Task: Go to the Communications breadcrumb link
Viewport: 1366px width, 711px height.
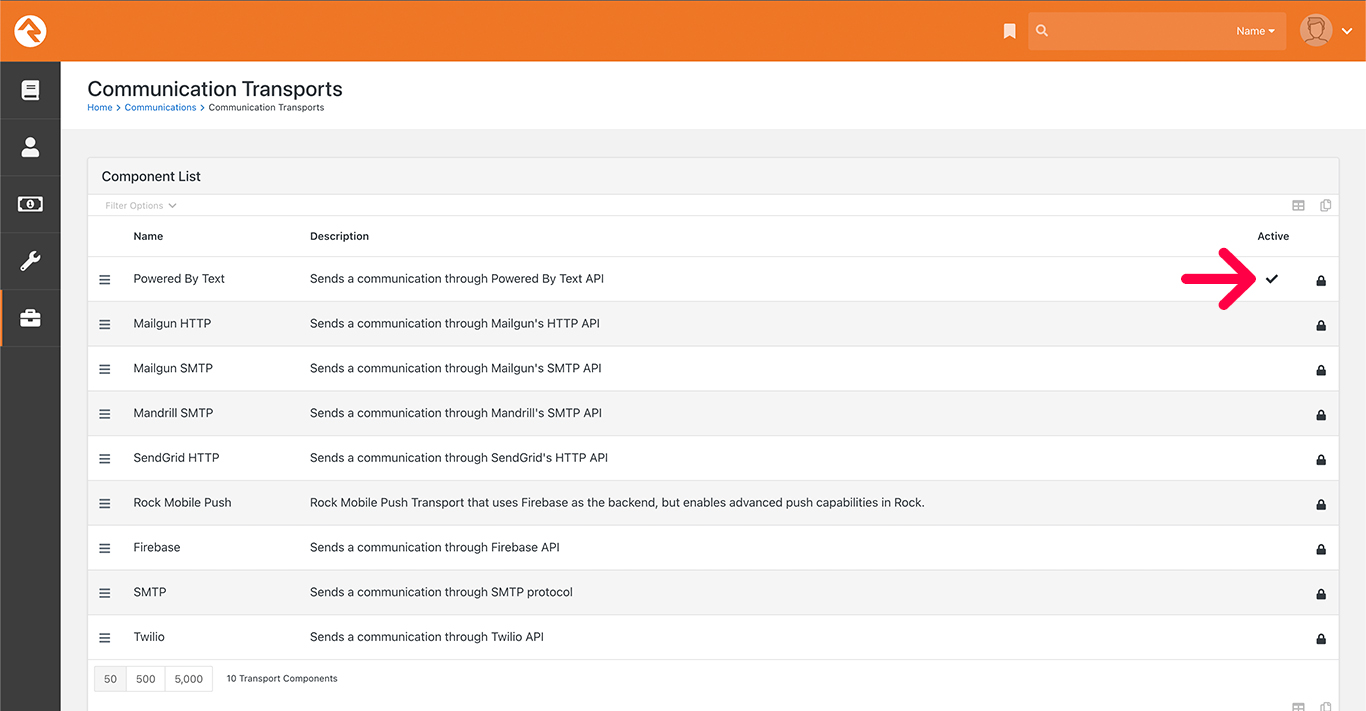Action: pyautogui.click(x=160, y=107)
